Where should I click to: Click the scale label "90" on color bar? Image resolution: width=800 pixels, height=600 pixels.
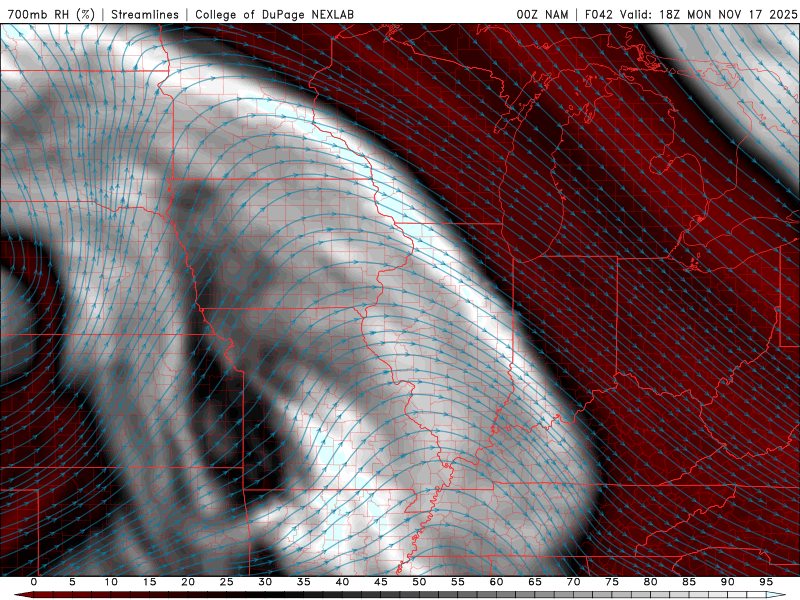point(727,582)
